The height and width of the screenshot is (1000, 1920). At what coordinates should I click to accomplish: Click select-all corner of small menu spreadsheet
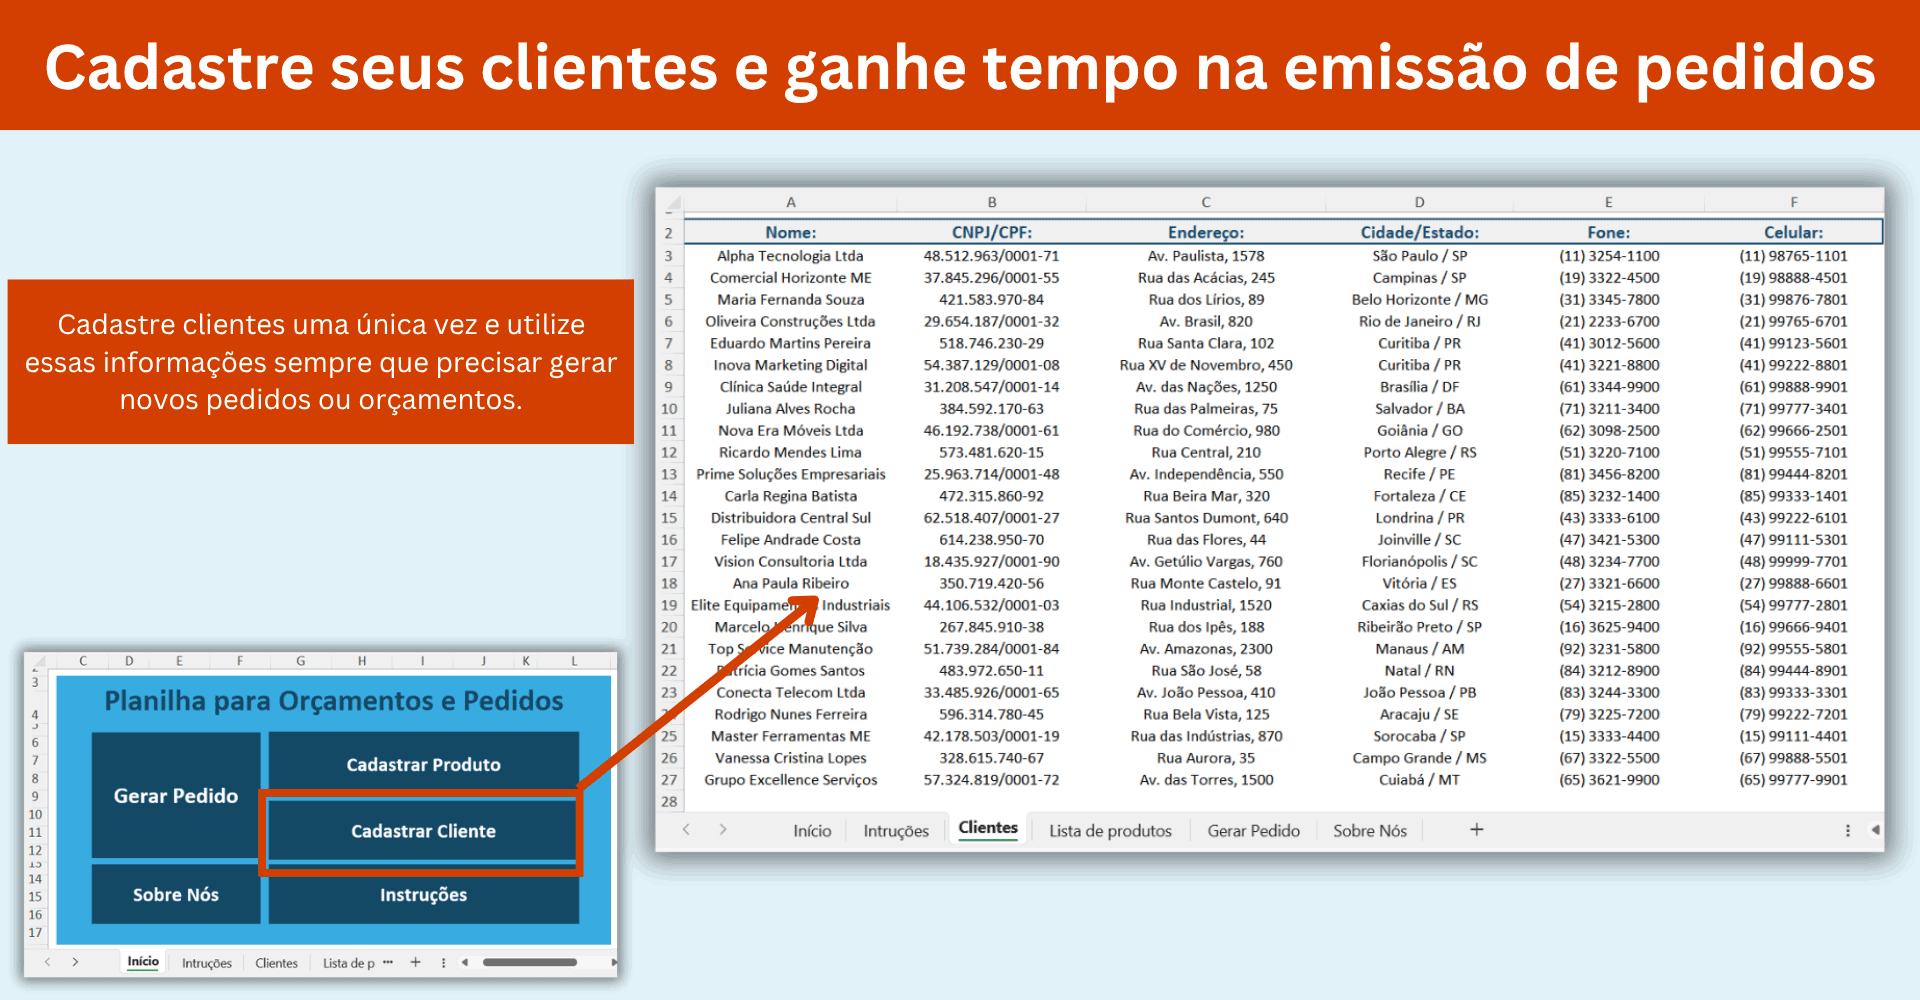39,661
